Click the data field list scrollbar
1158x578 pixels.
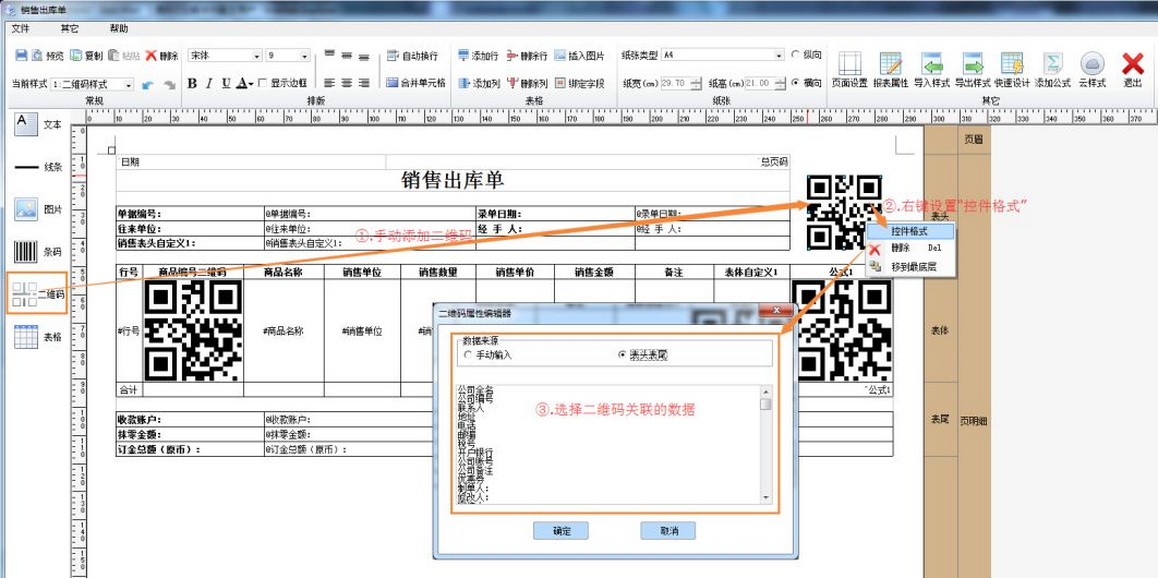click(x=766, y=445)
